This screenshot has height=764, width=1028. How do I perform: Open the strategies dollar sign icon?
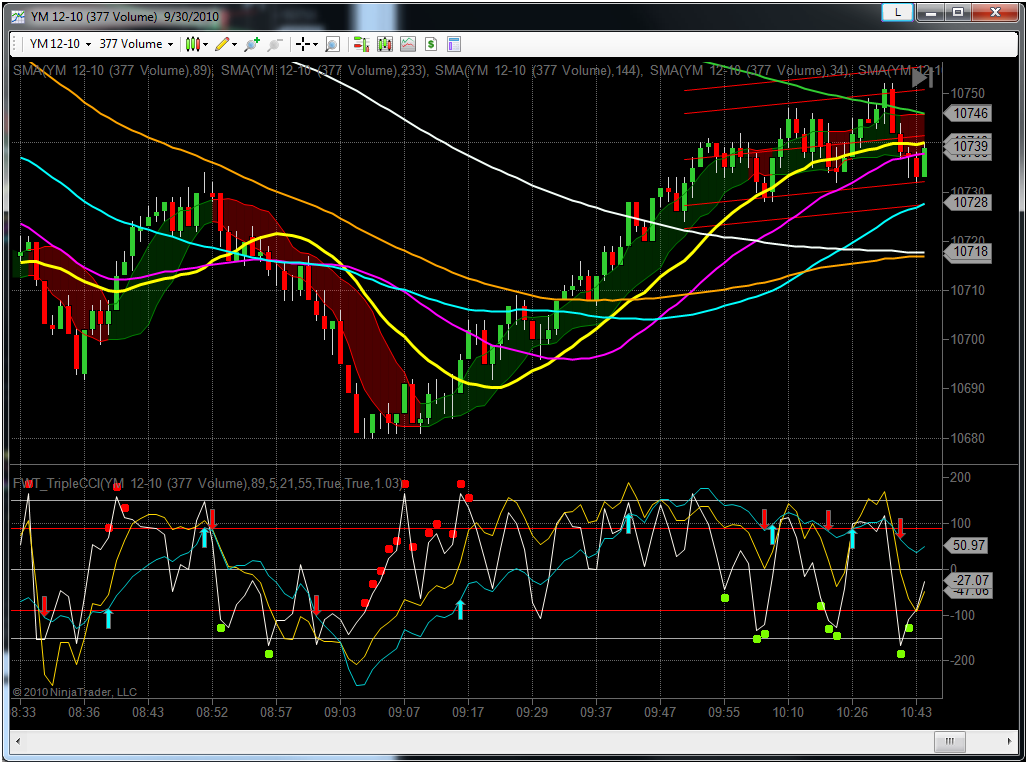click(x=430, y=44)
